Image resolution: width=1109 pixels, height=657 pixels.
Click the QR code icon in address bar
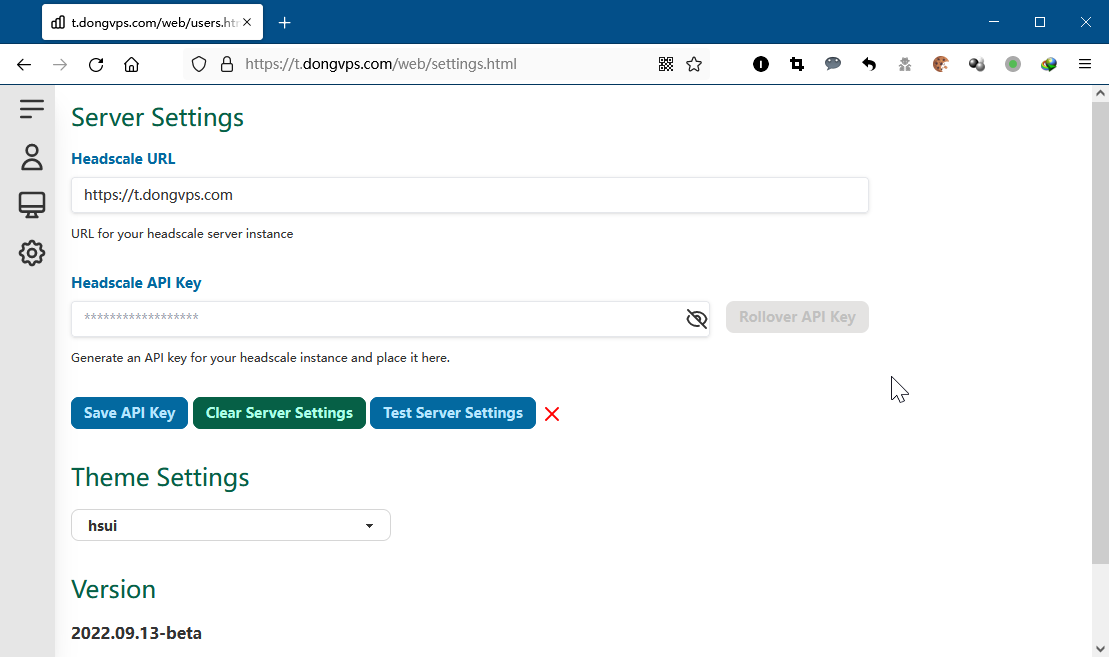(x=666, y=64)
